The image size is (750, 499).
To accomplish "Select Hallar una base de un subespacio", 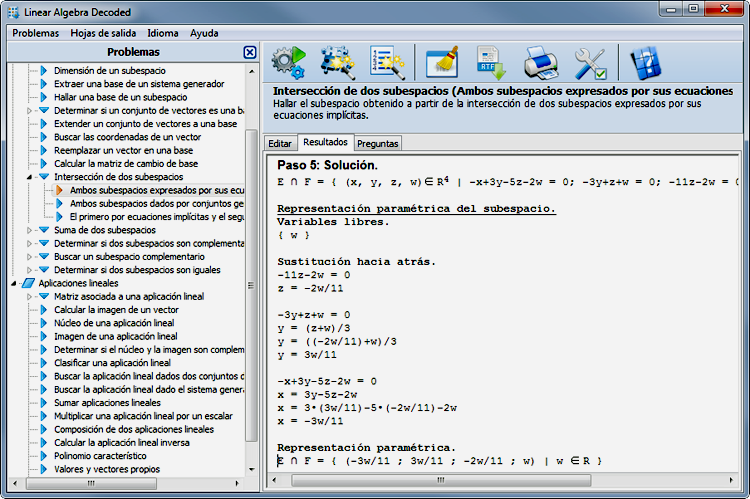I will click(121, 97).
